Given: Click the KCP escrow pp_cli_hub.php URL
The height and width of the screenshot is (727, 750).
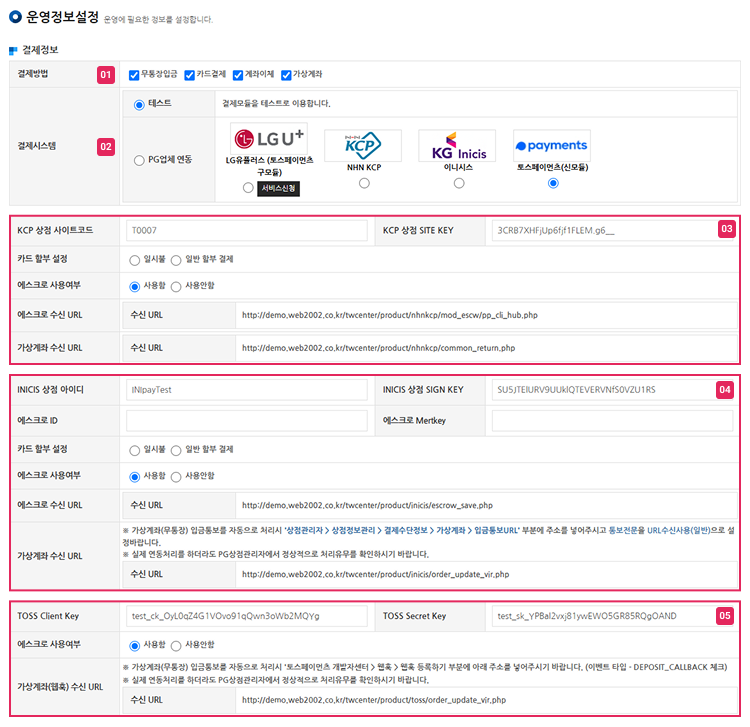Looking at the screenshot, I should coord(390,315).
